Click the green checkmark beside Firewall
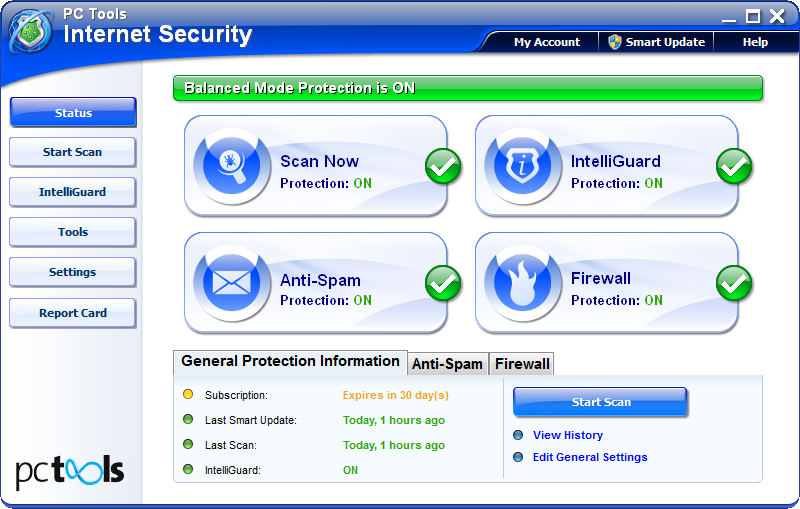The height and width of the screenshot is (509, 800). (x=734, y=284)
